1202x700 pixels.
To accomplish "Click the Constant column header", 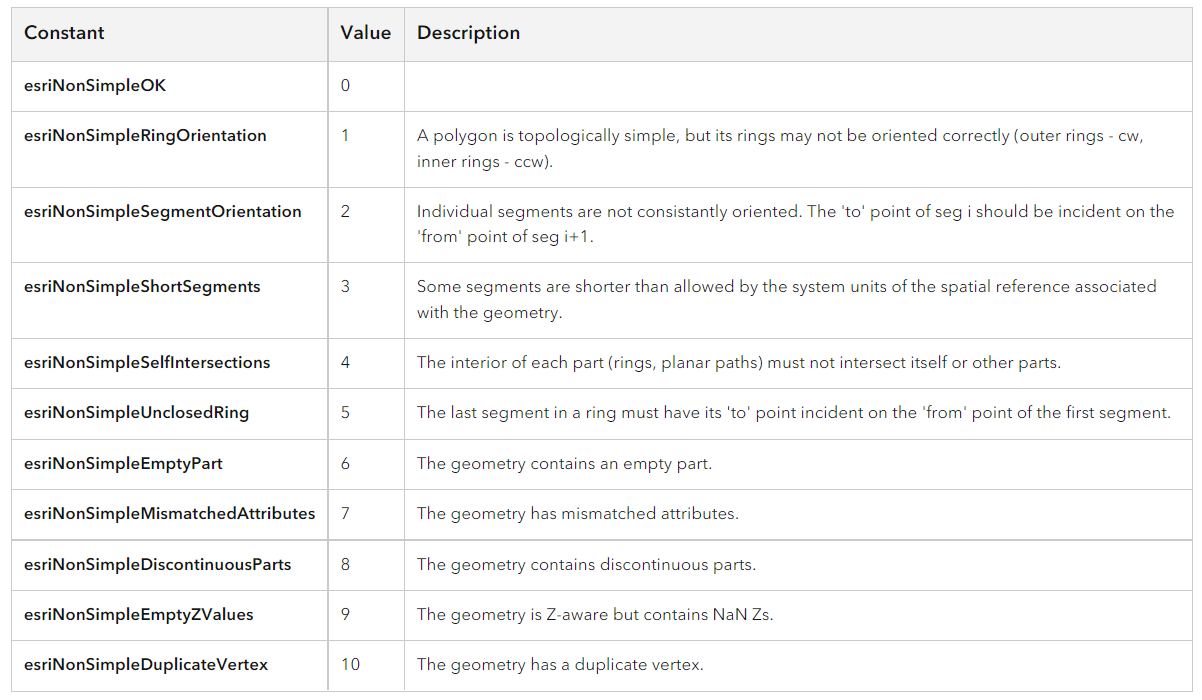I will [64, 33].
